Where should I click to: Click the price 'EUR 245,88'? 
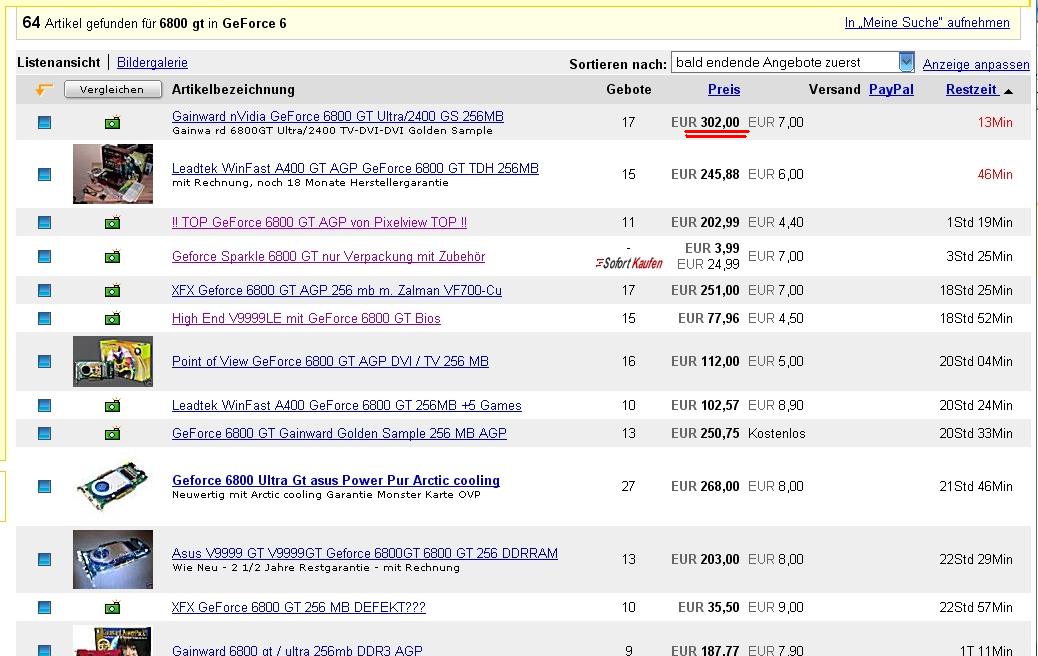(x=705, y=174)
